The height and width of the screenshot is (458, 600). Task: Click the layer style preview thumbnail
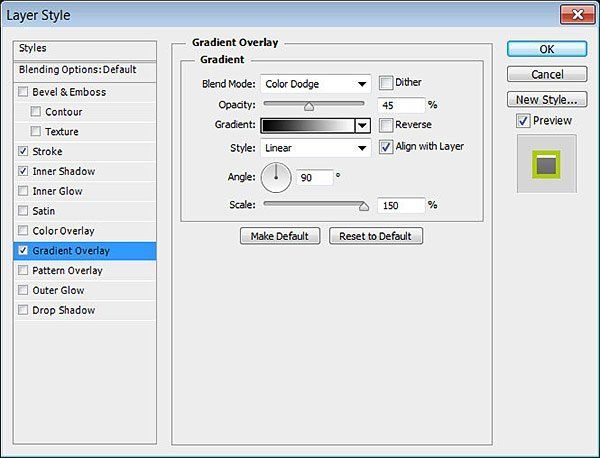click(546, 164)
